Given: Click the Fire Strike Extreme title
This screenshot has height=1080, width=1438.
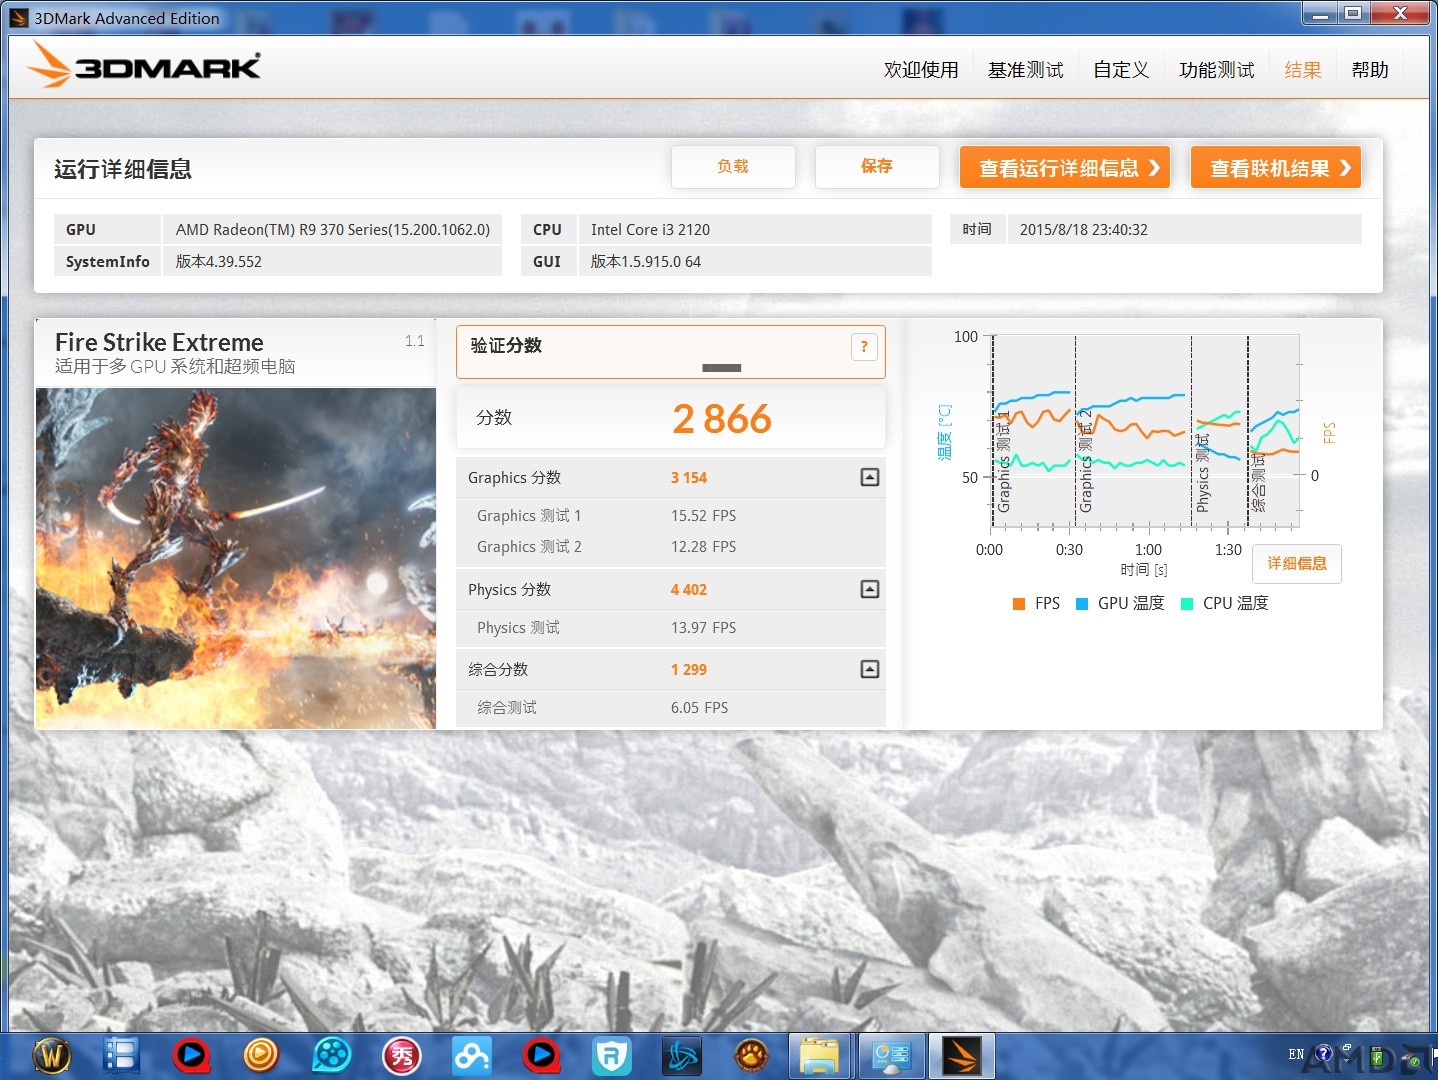Looking at the screenshot, I should pos(159,342).
